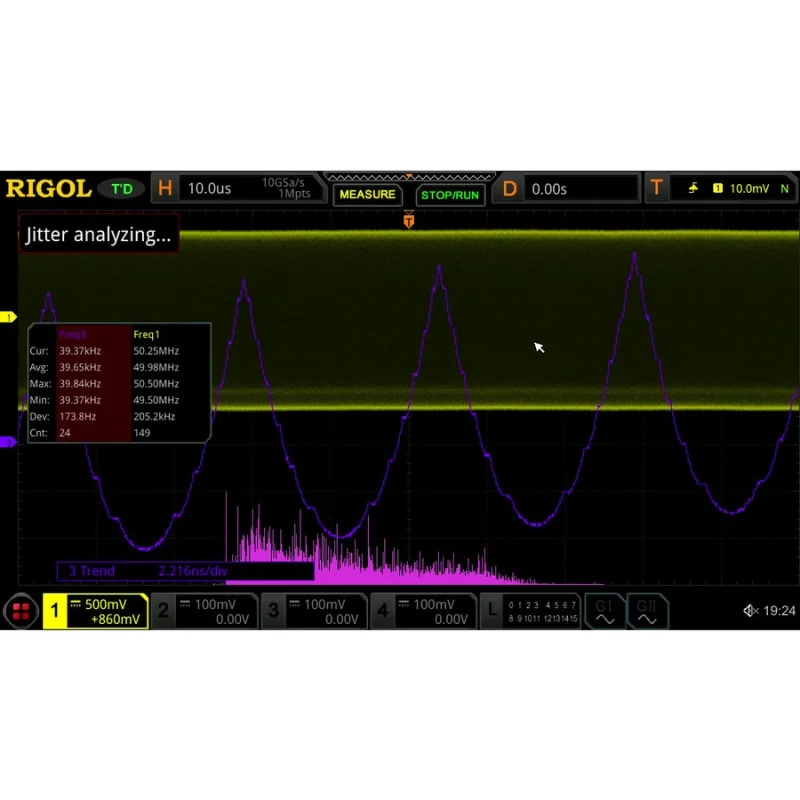800x800 pixels.
Task: Click the trigger source channel 1 badge
Action: pos(717,188)
